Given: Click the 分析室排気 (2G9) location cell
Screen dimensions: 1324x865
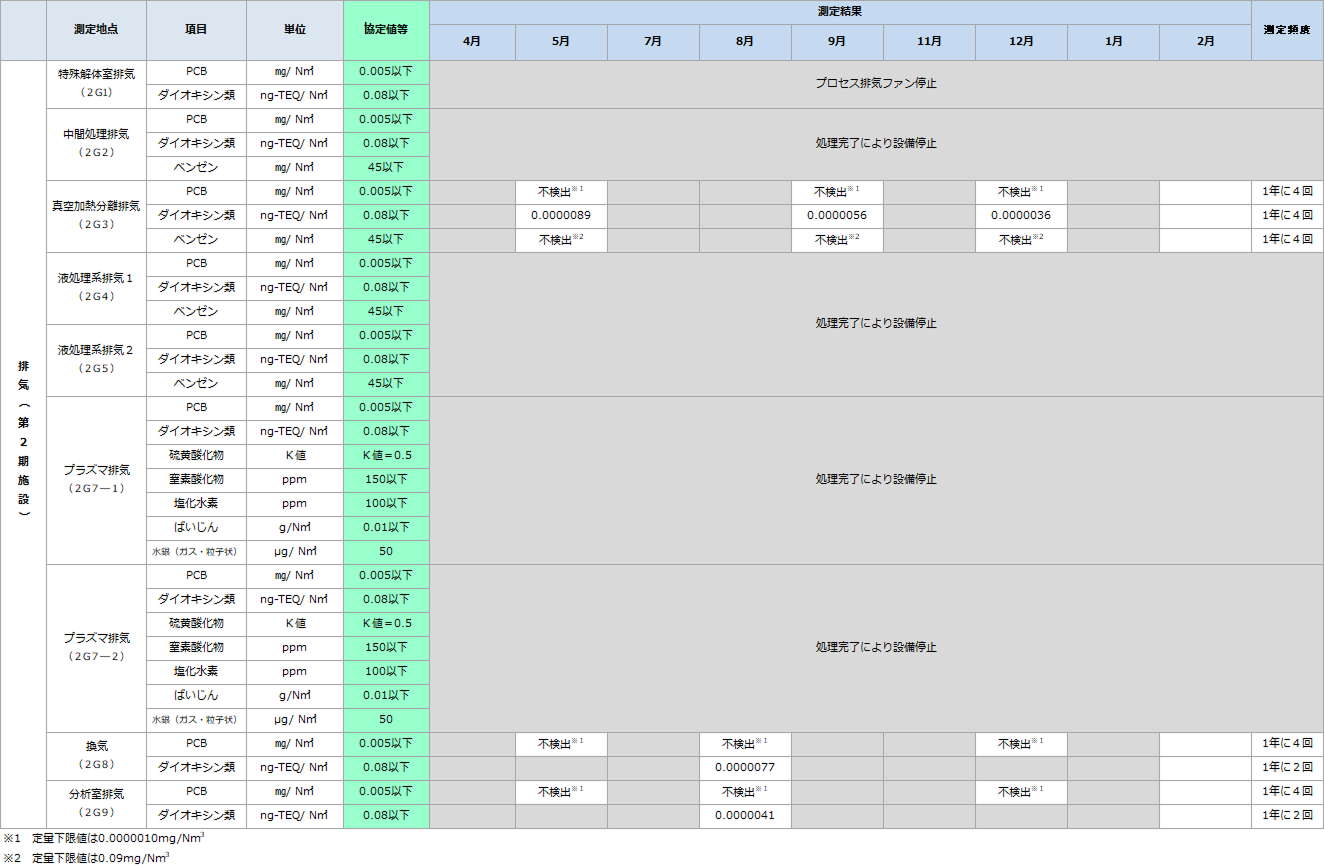Looking at the screenshot, I should [96, 804].
